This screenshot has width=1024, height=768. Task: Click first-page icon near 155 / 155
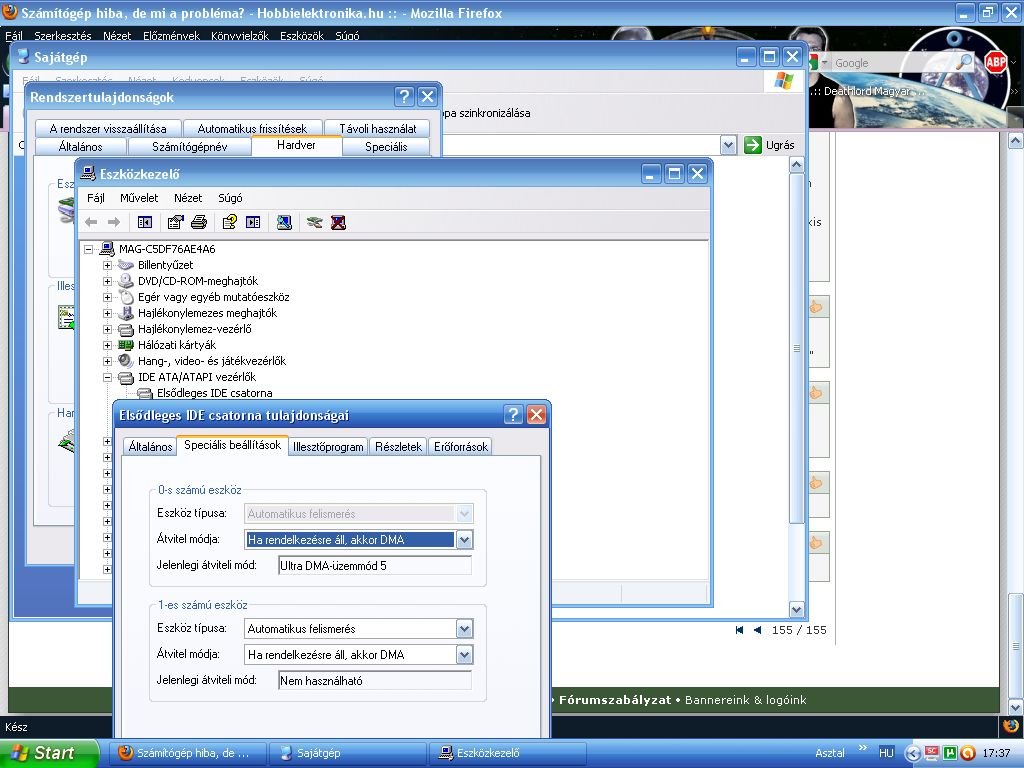[739, 630]
